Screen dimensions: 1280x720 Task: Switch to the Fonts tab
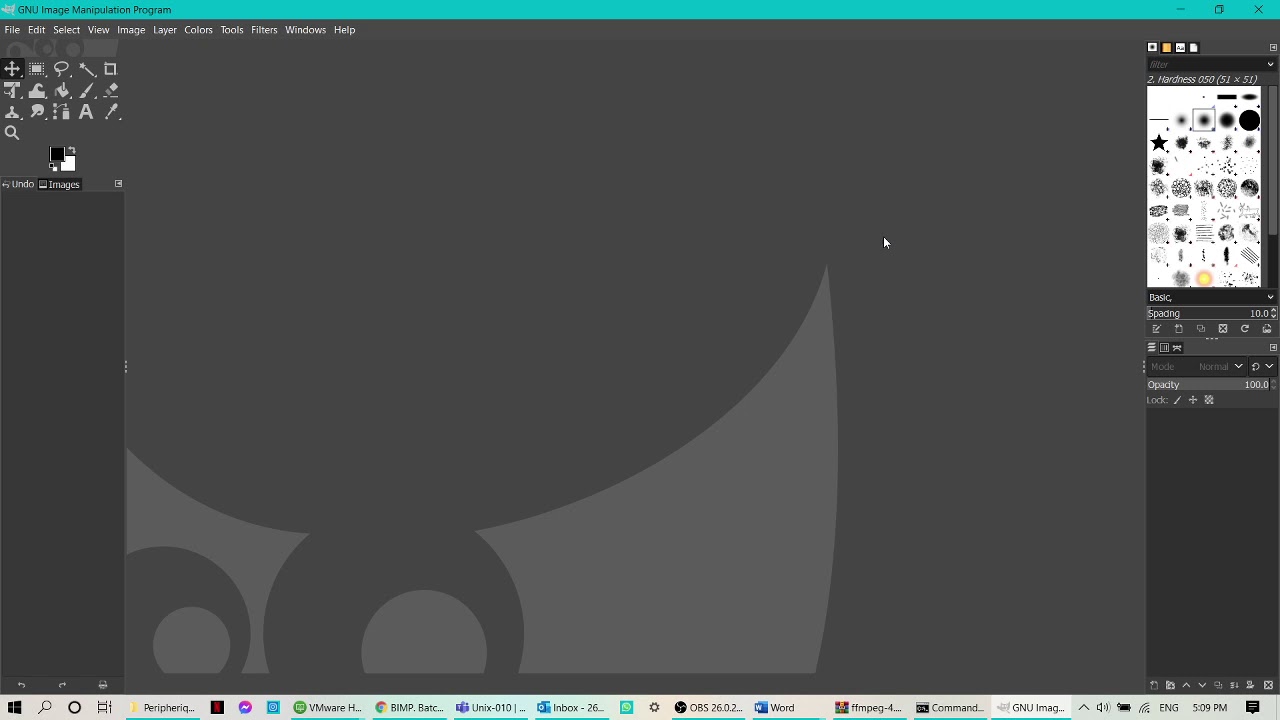(1180, 47)
